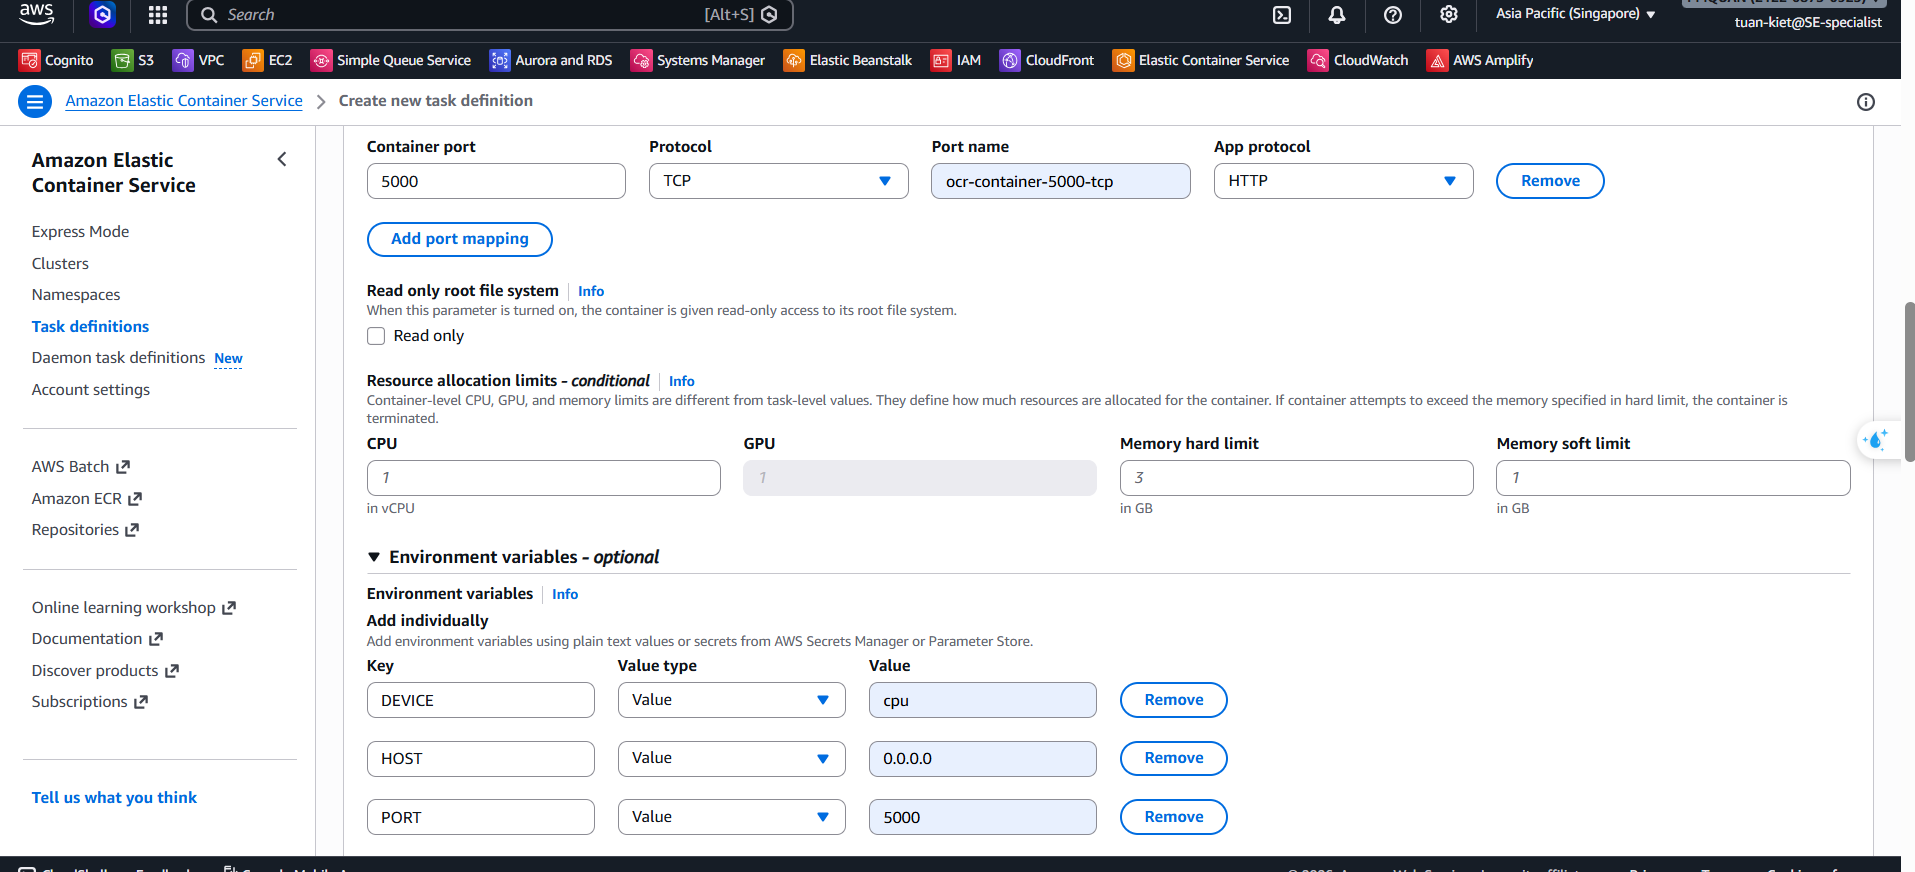The image size is (1915, 872).
Task: Go to Clusters in sidebar
Action: (x=60, y=263)
